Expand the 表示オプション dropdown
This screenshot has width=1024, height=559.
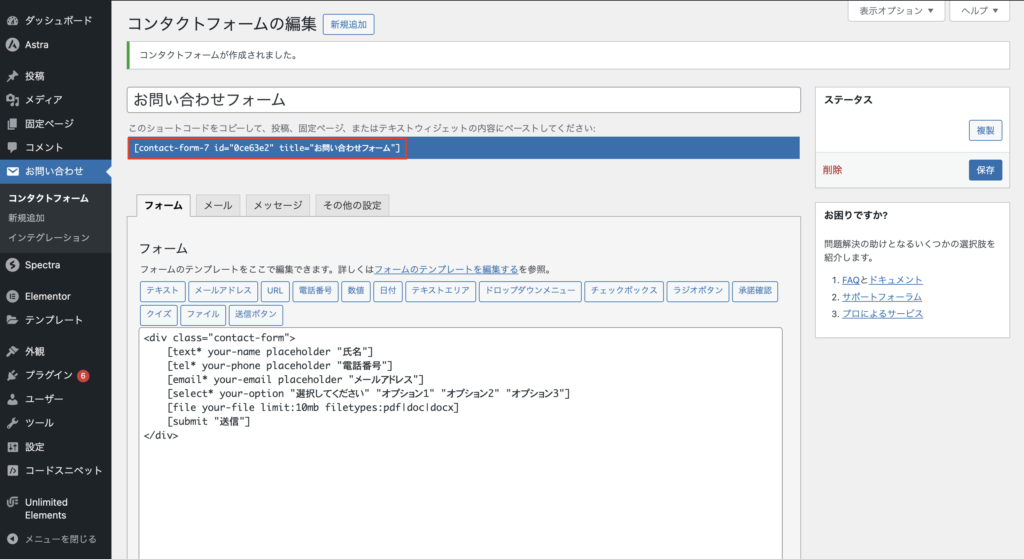(896, 11)
